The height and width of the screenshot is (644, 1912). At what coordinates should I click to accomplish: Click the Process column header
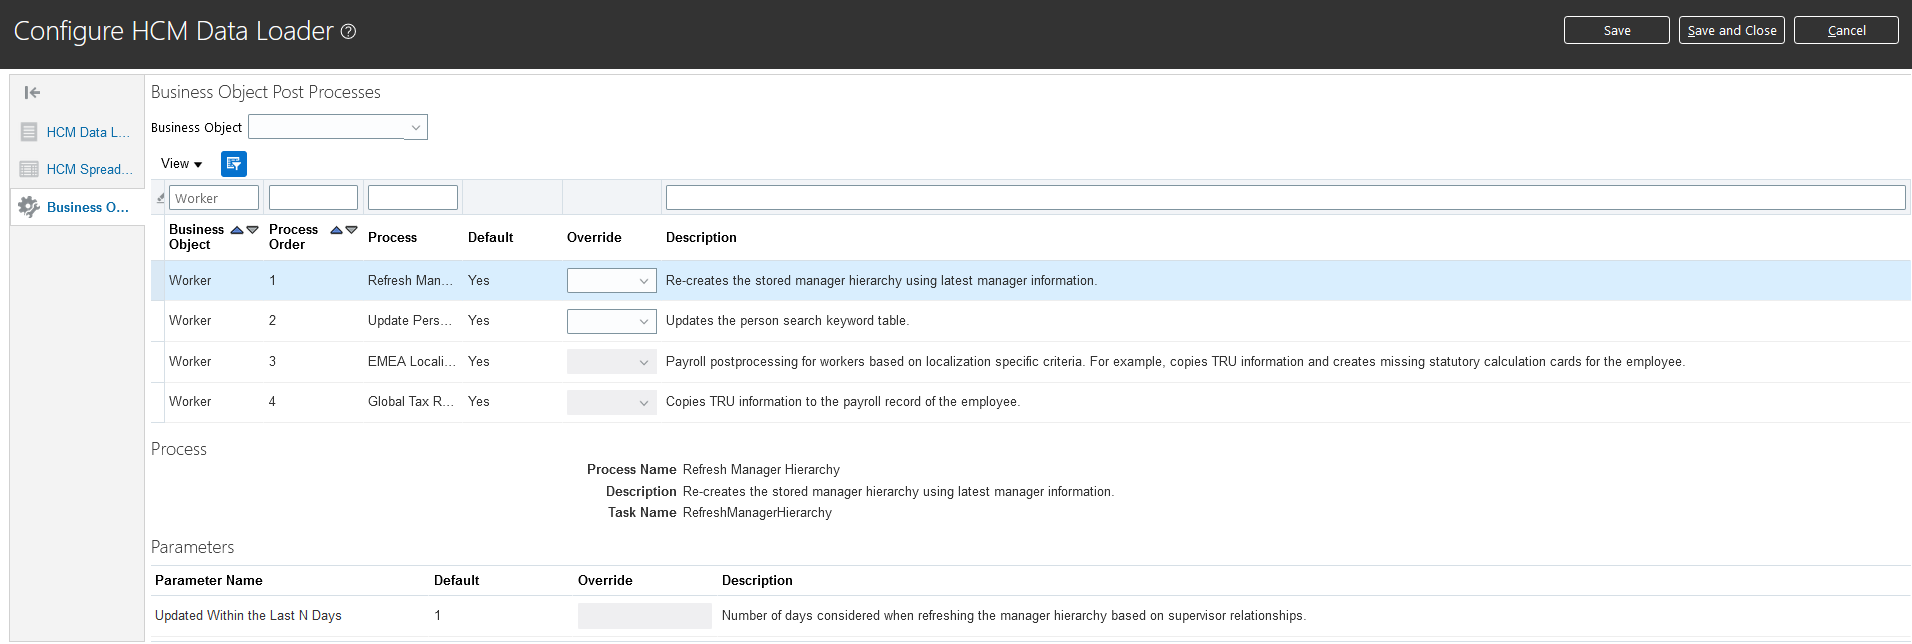click(392, 238)
